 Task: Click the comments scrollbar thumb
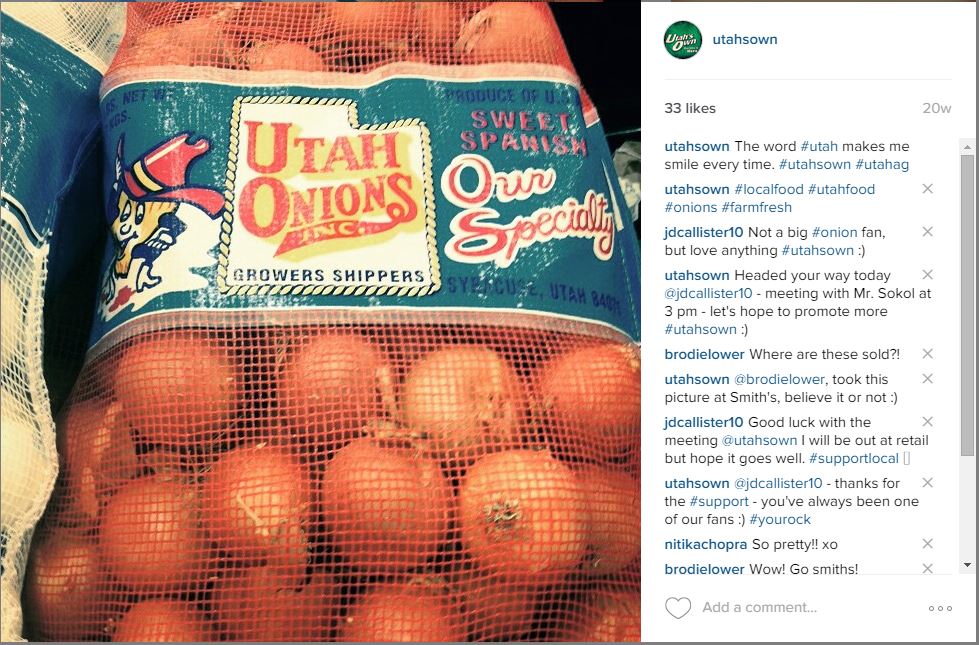[x=967, y=306]
